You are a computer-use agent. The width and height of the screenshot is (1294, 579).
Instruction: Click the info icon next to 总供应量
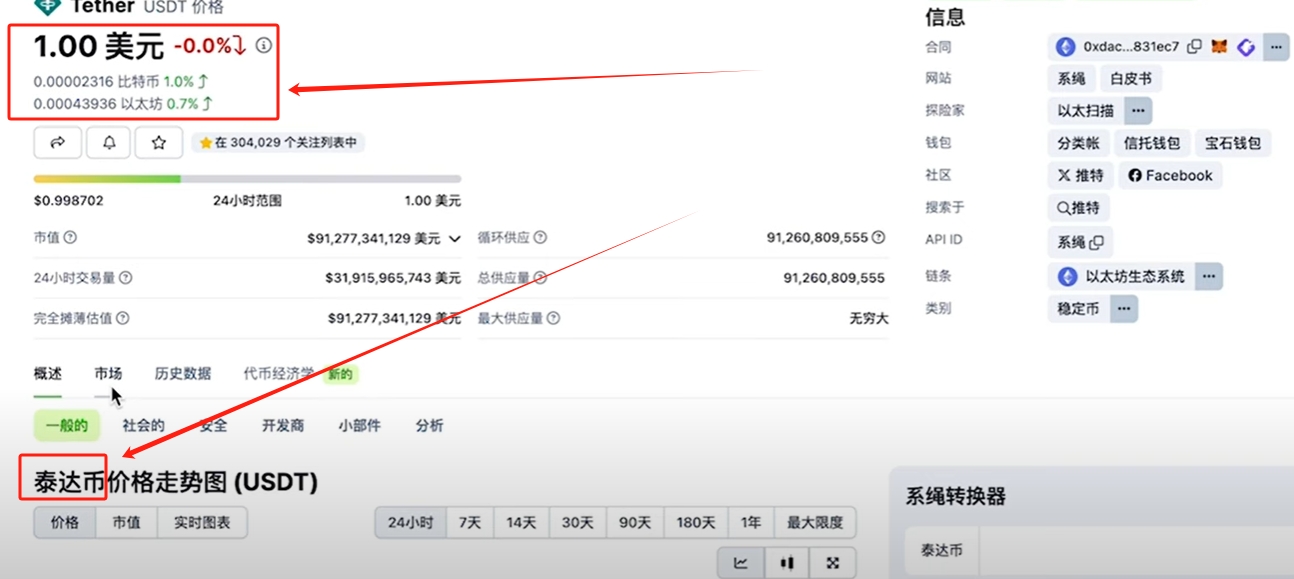pos(540,278)
